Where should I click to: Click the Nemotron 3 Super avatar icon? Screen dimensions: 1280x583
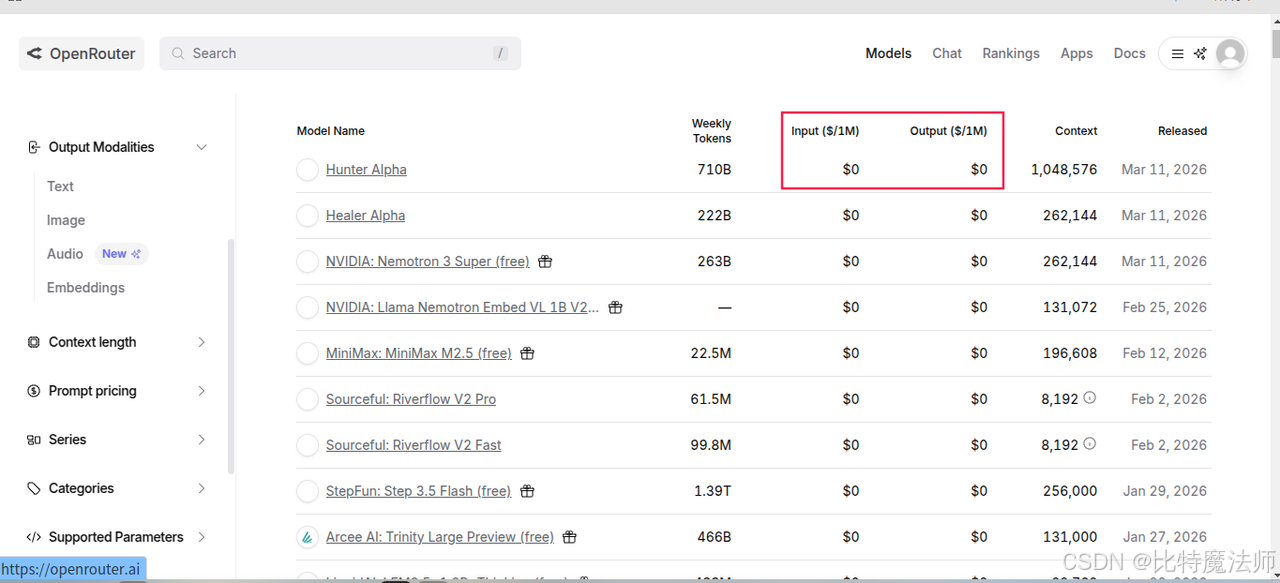[x=307, y=262]
